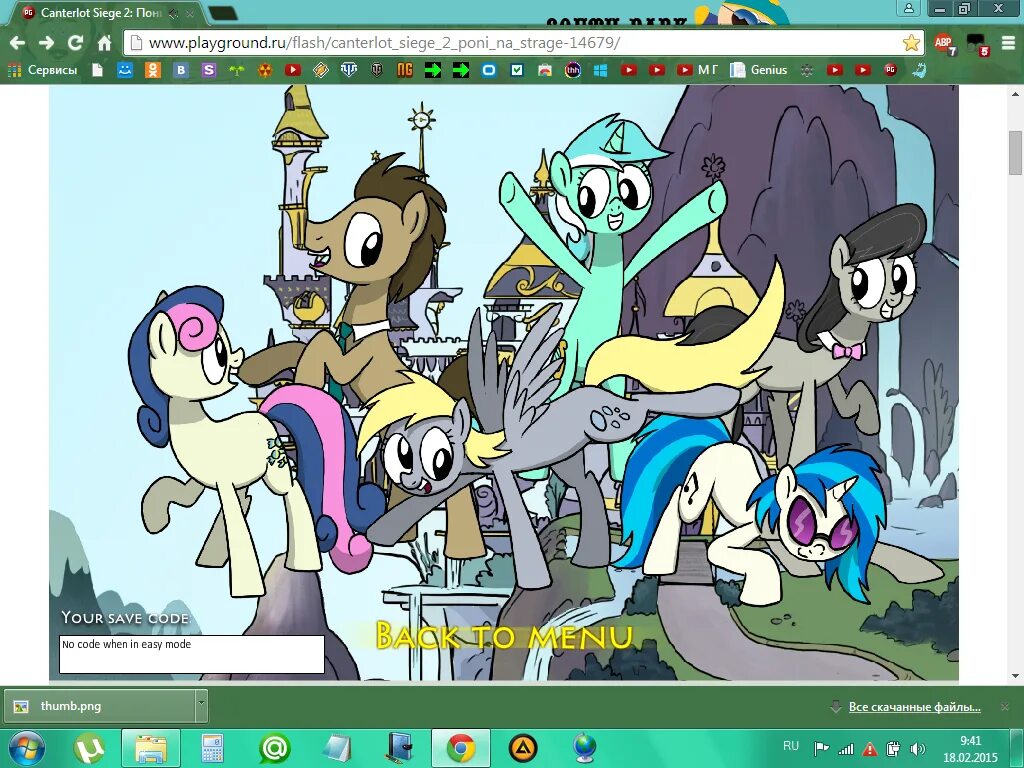Switch the RU input language
Image resolution: width=1024 pixels, height=768 pixels.
pyautogui.click(x=791, y=746)
